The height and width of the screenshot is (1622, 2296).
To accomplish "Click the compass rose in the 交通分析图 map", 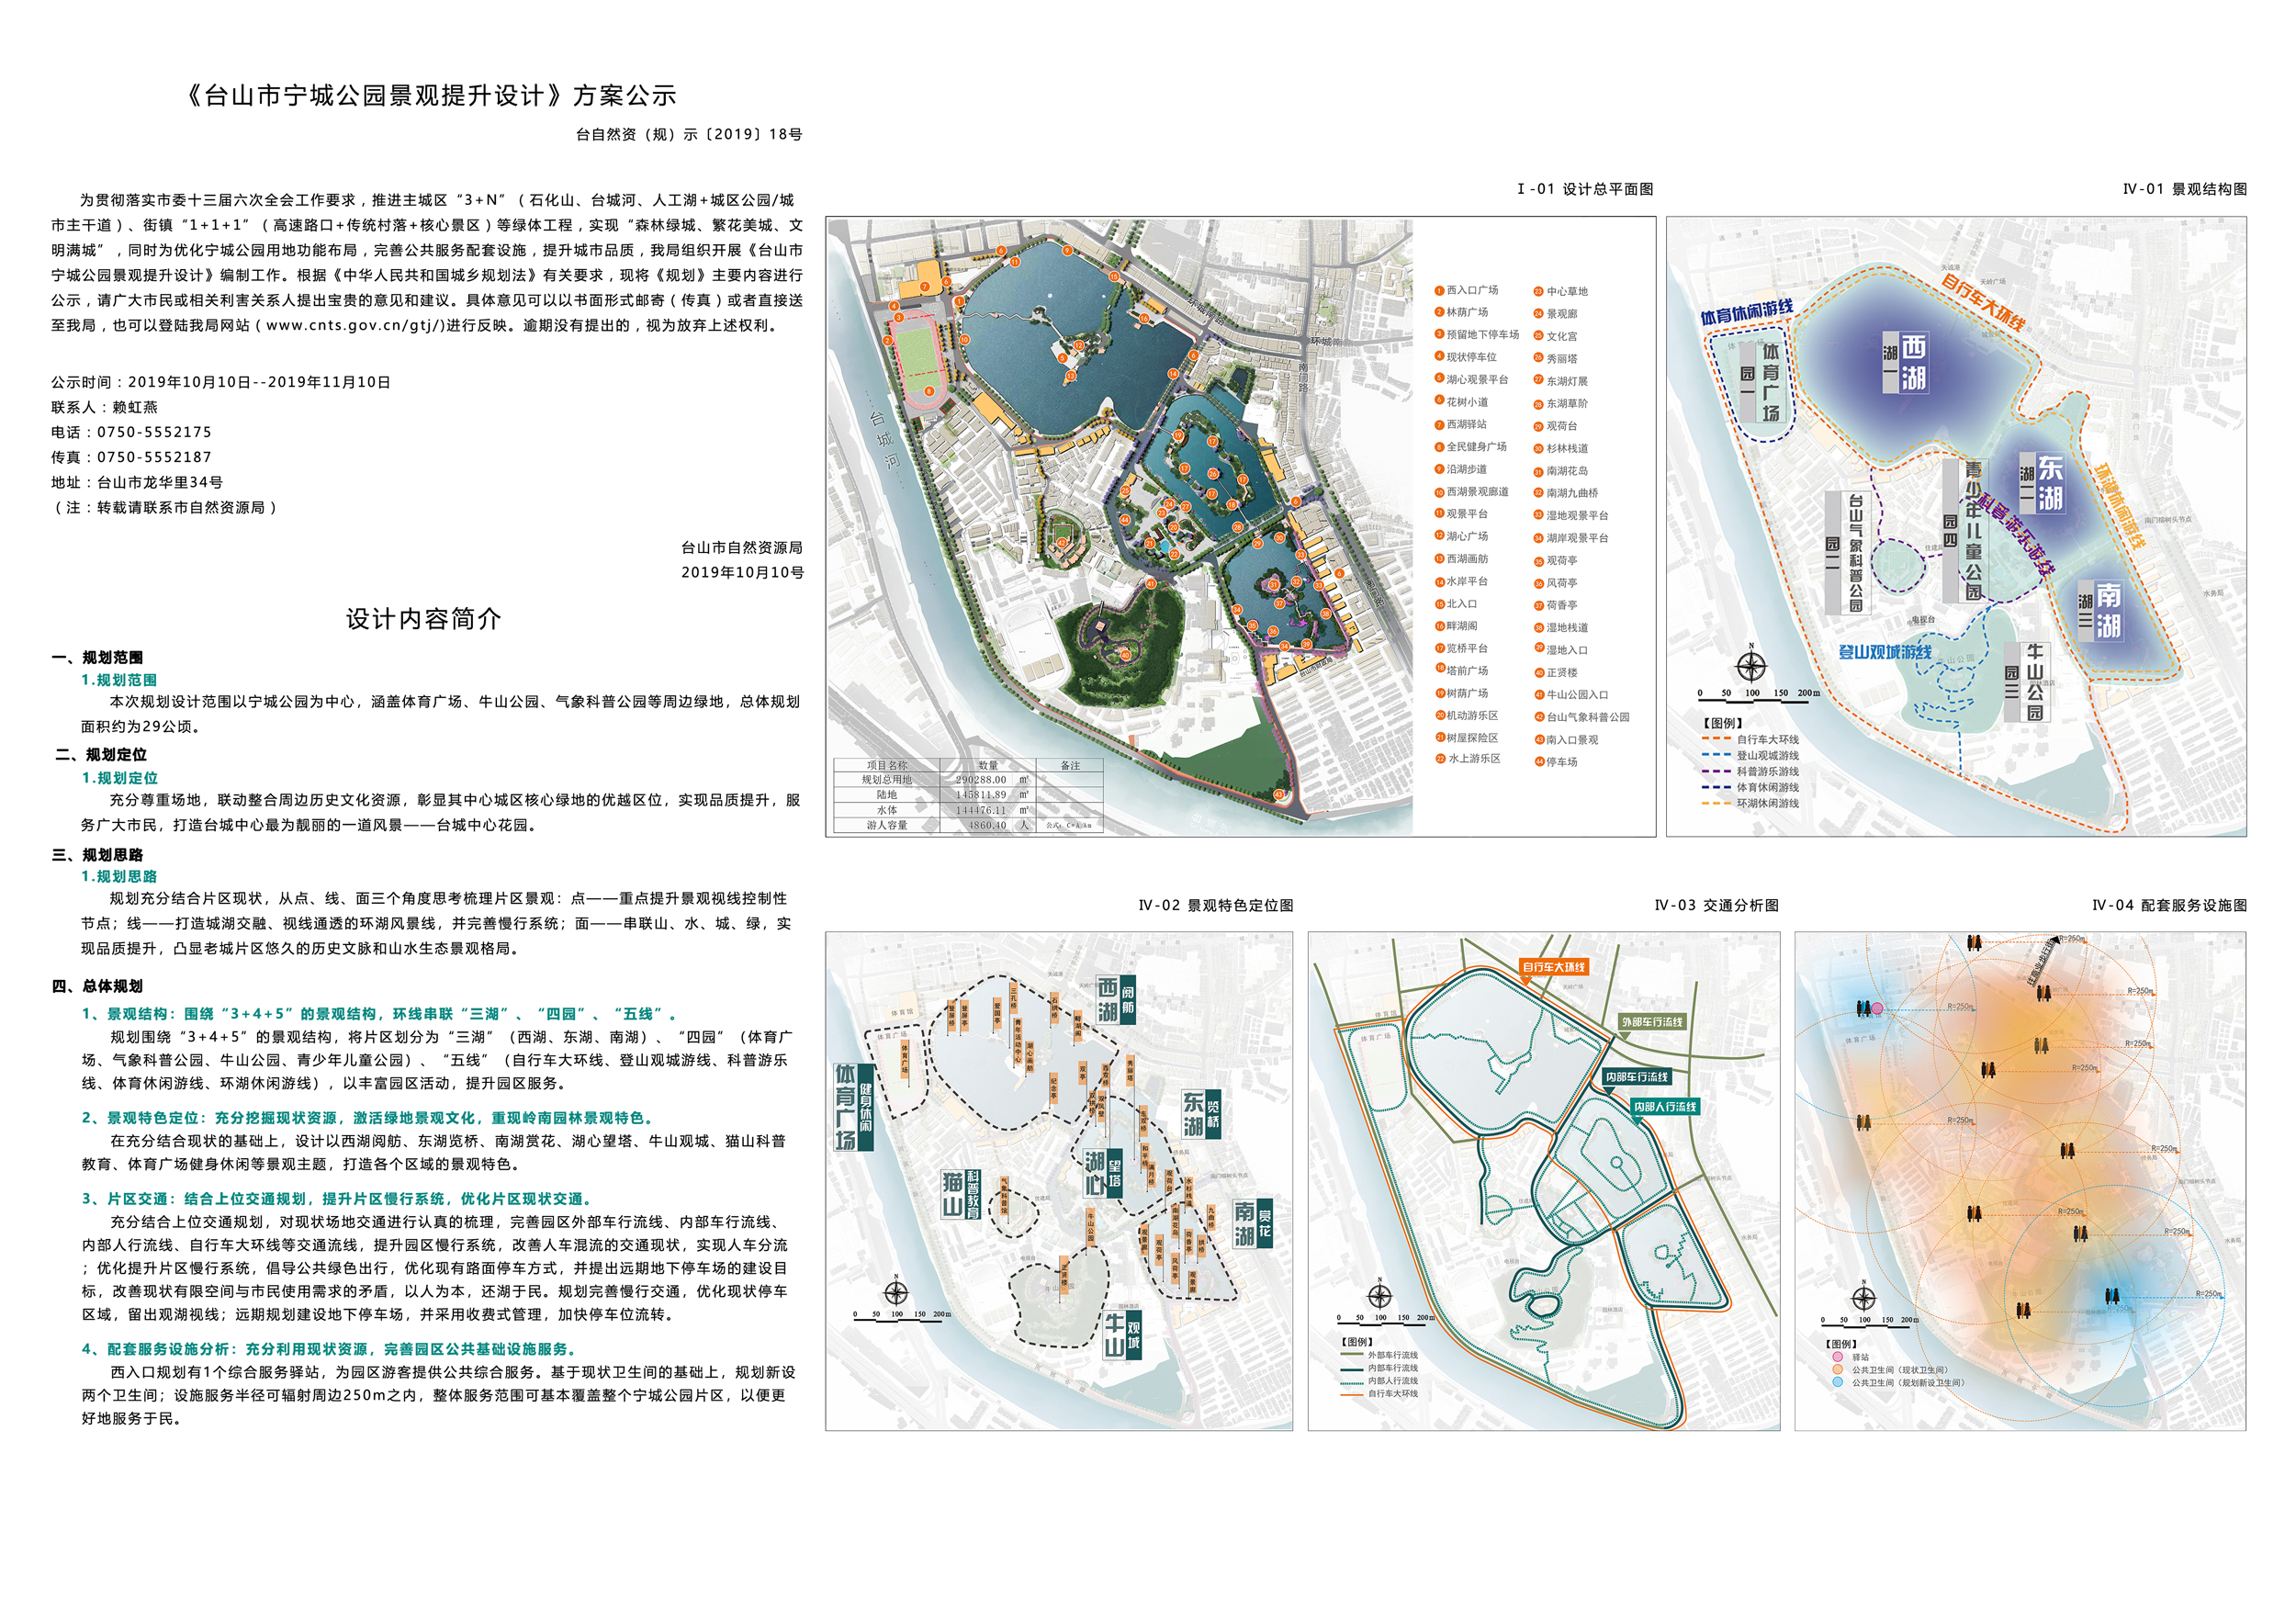I will [x=1379, y=1297].
